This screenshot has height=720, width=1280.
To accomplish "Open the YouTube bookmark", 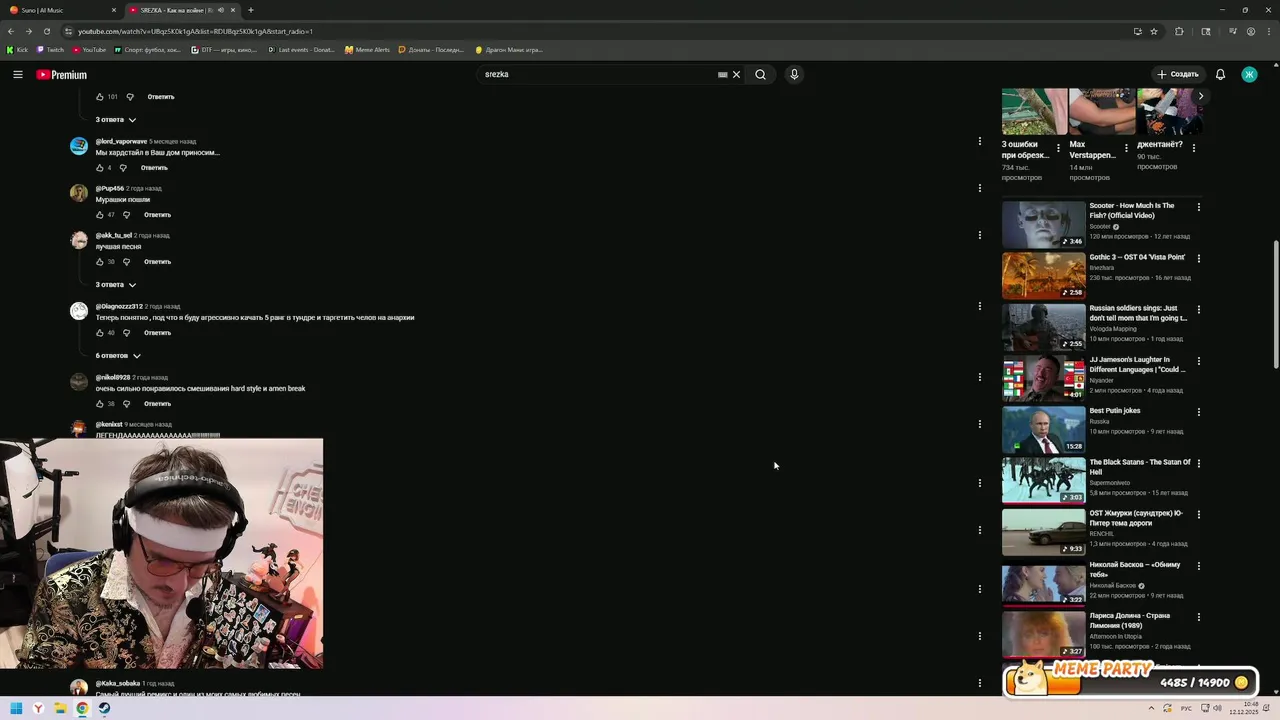I will (89, 49).
